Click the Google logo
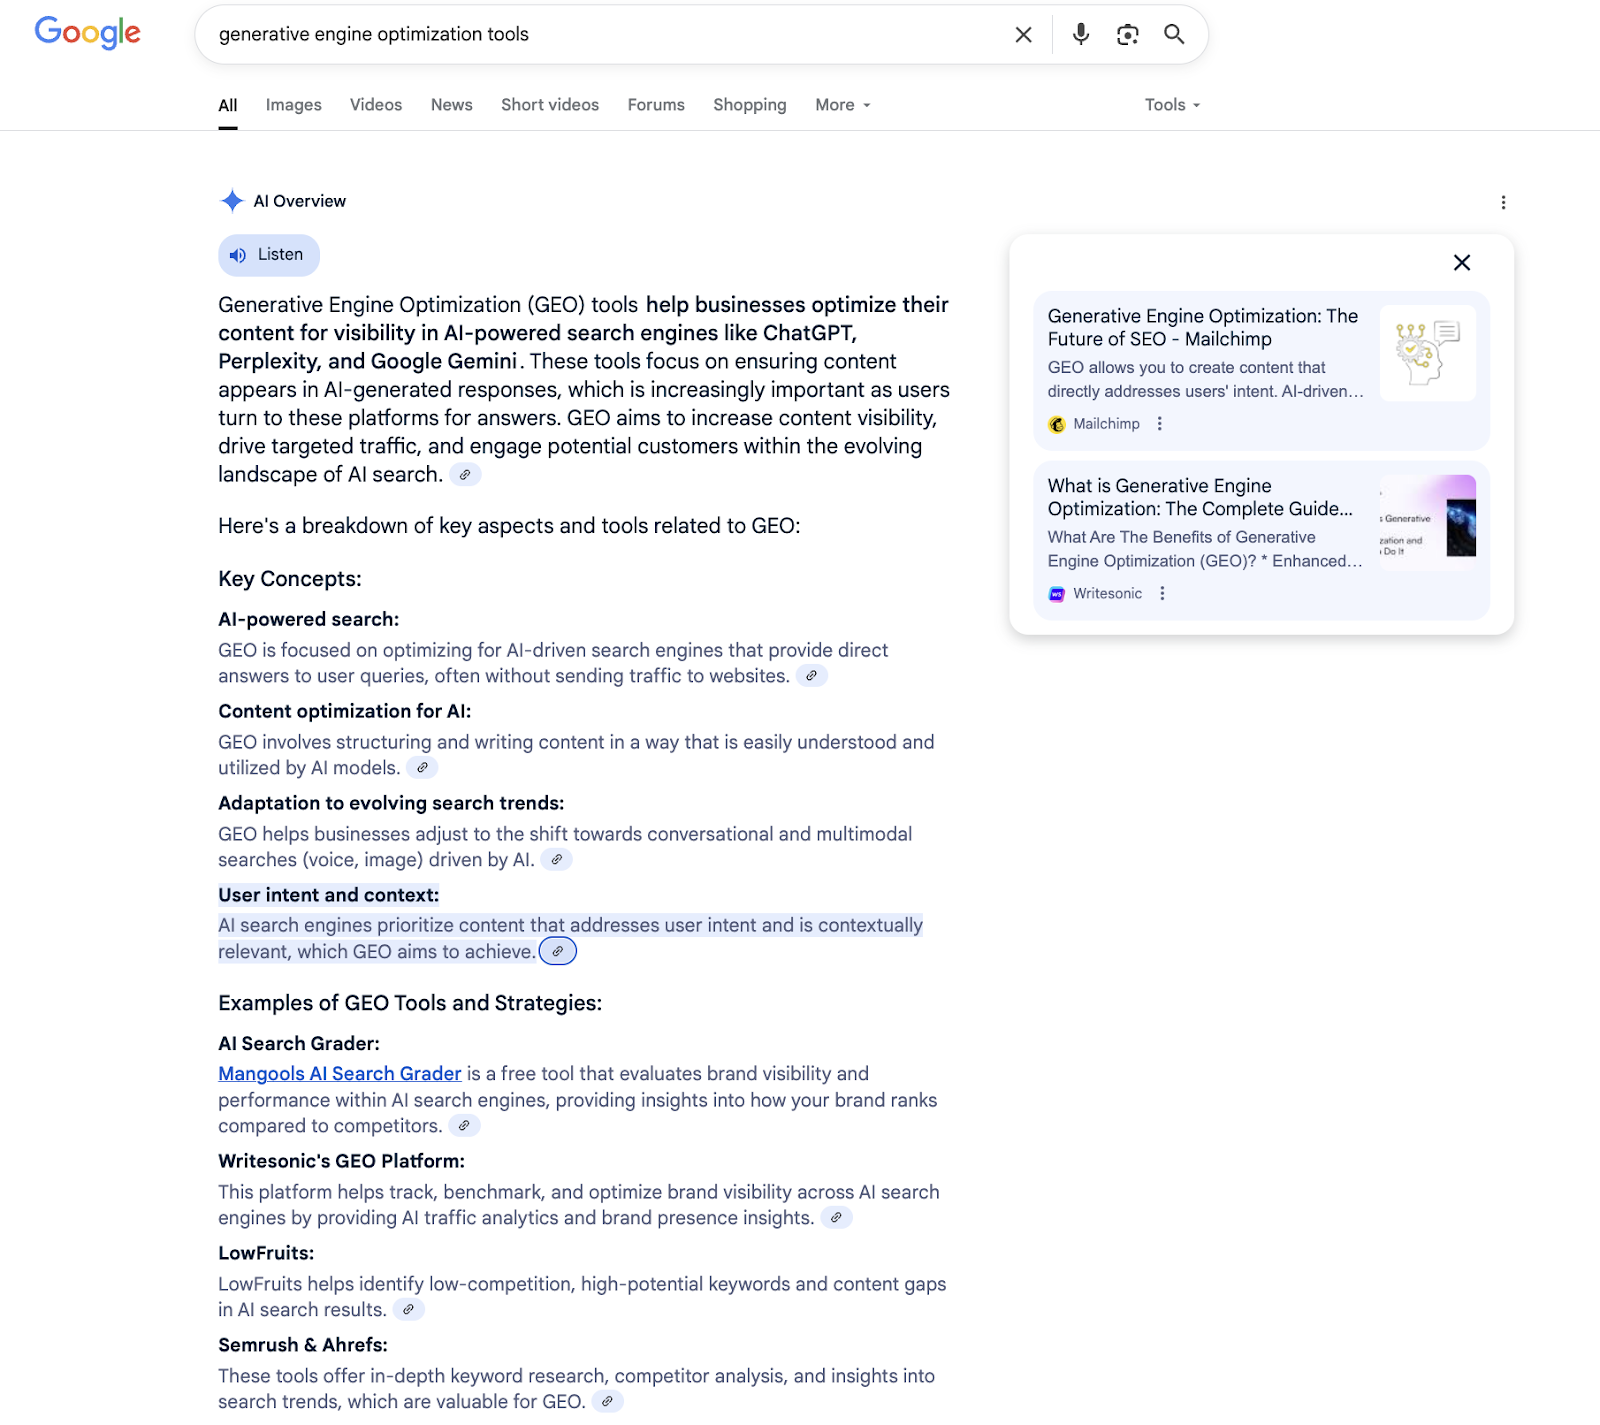Screen dimensions: 1600x1425 (x=88, y=33)
